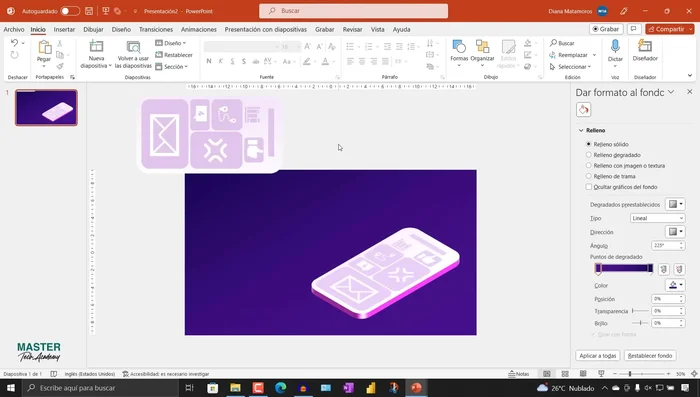Open the Diseñador panel icon
This screenshot has width=700, height=397.
click(645, 46)
